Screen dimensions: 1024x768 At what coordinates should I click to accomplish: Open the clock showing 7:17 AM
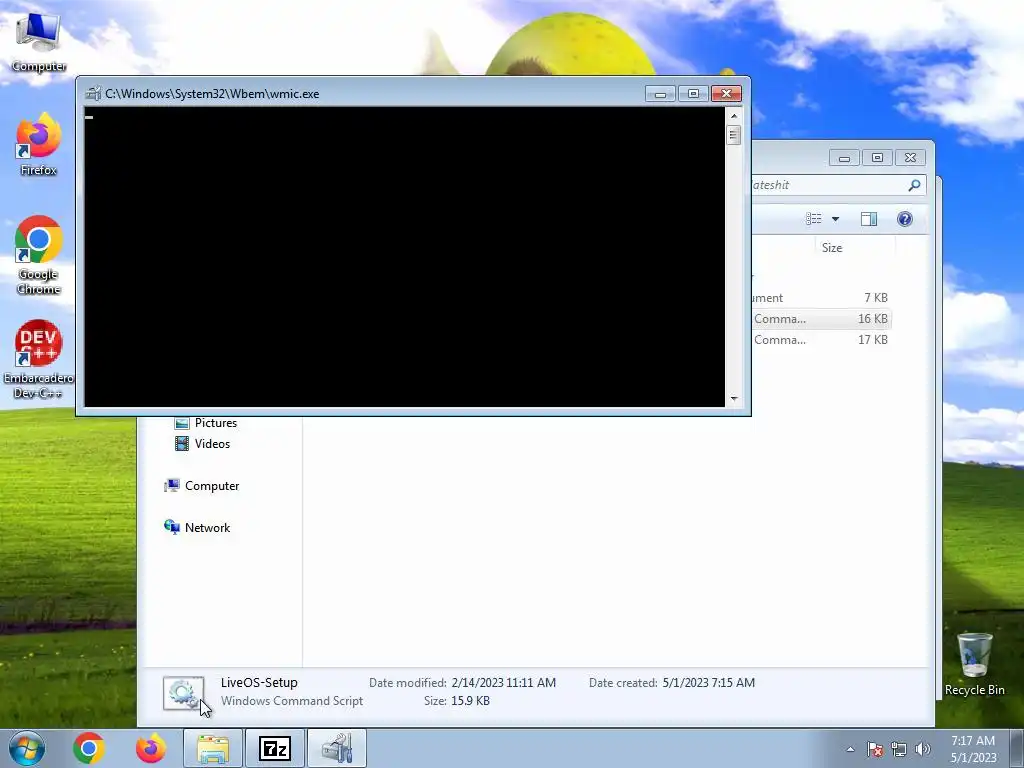(x=973, y=749)
